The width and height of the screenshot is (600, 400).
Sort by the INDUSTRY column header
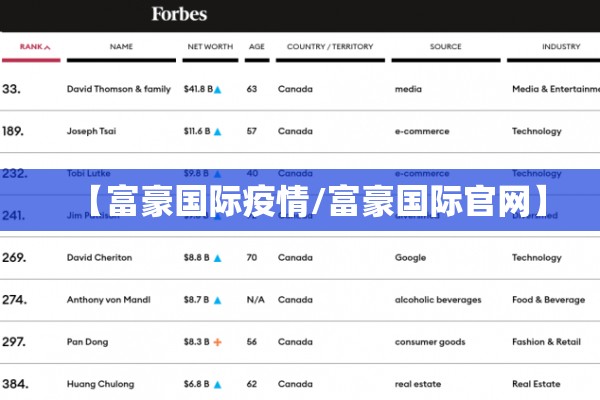pos(561,47)
